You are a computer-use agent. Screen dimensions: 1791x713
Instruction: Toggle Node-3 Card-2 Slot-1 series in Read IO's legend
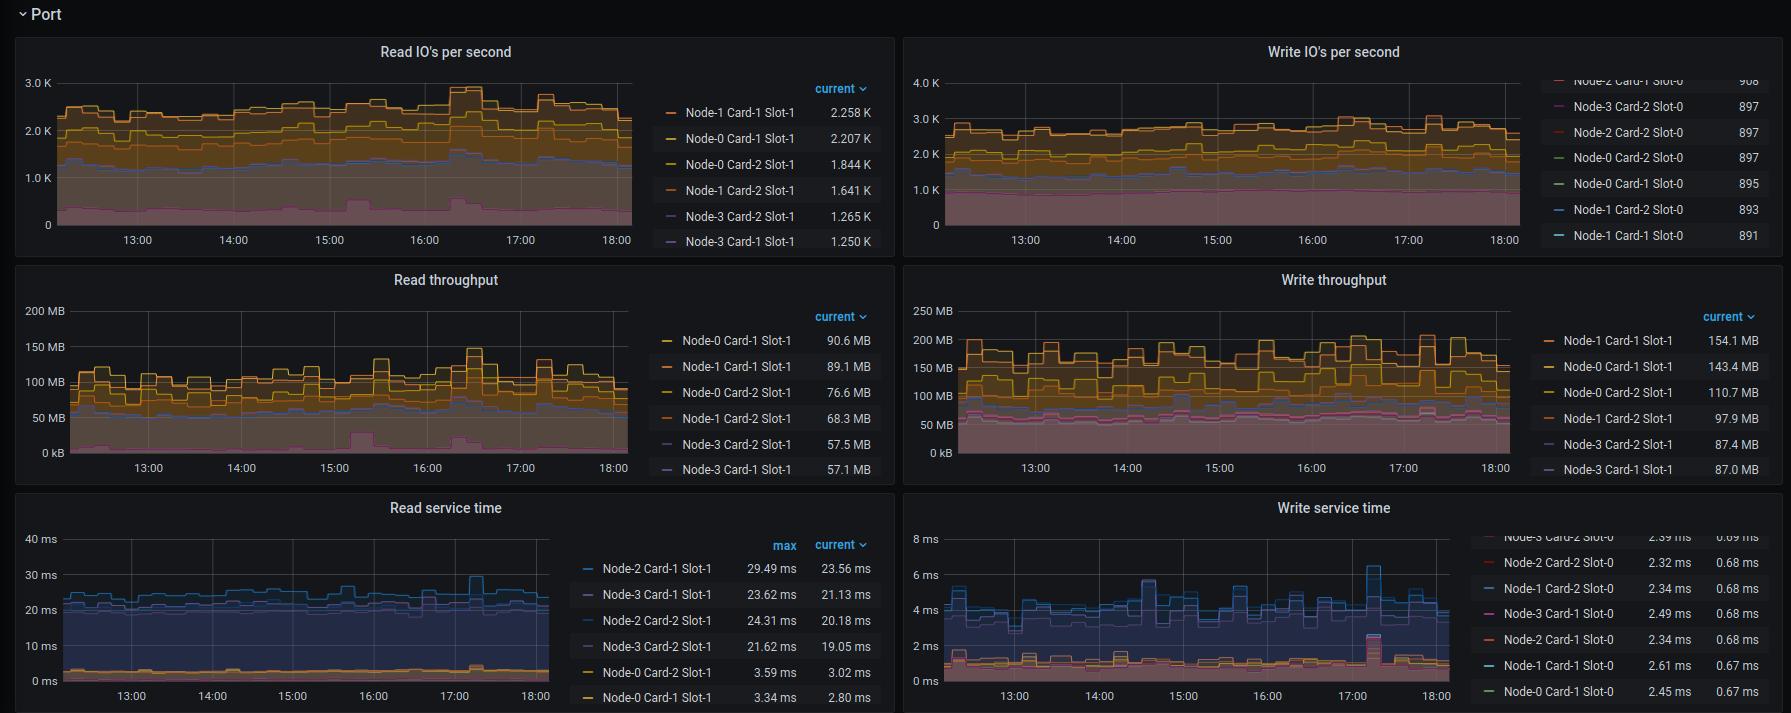(740, 217)
